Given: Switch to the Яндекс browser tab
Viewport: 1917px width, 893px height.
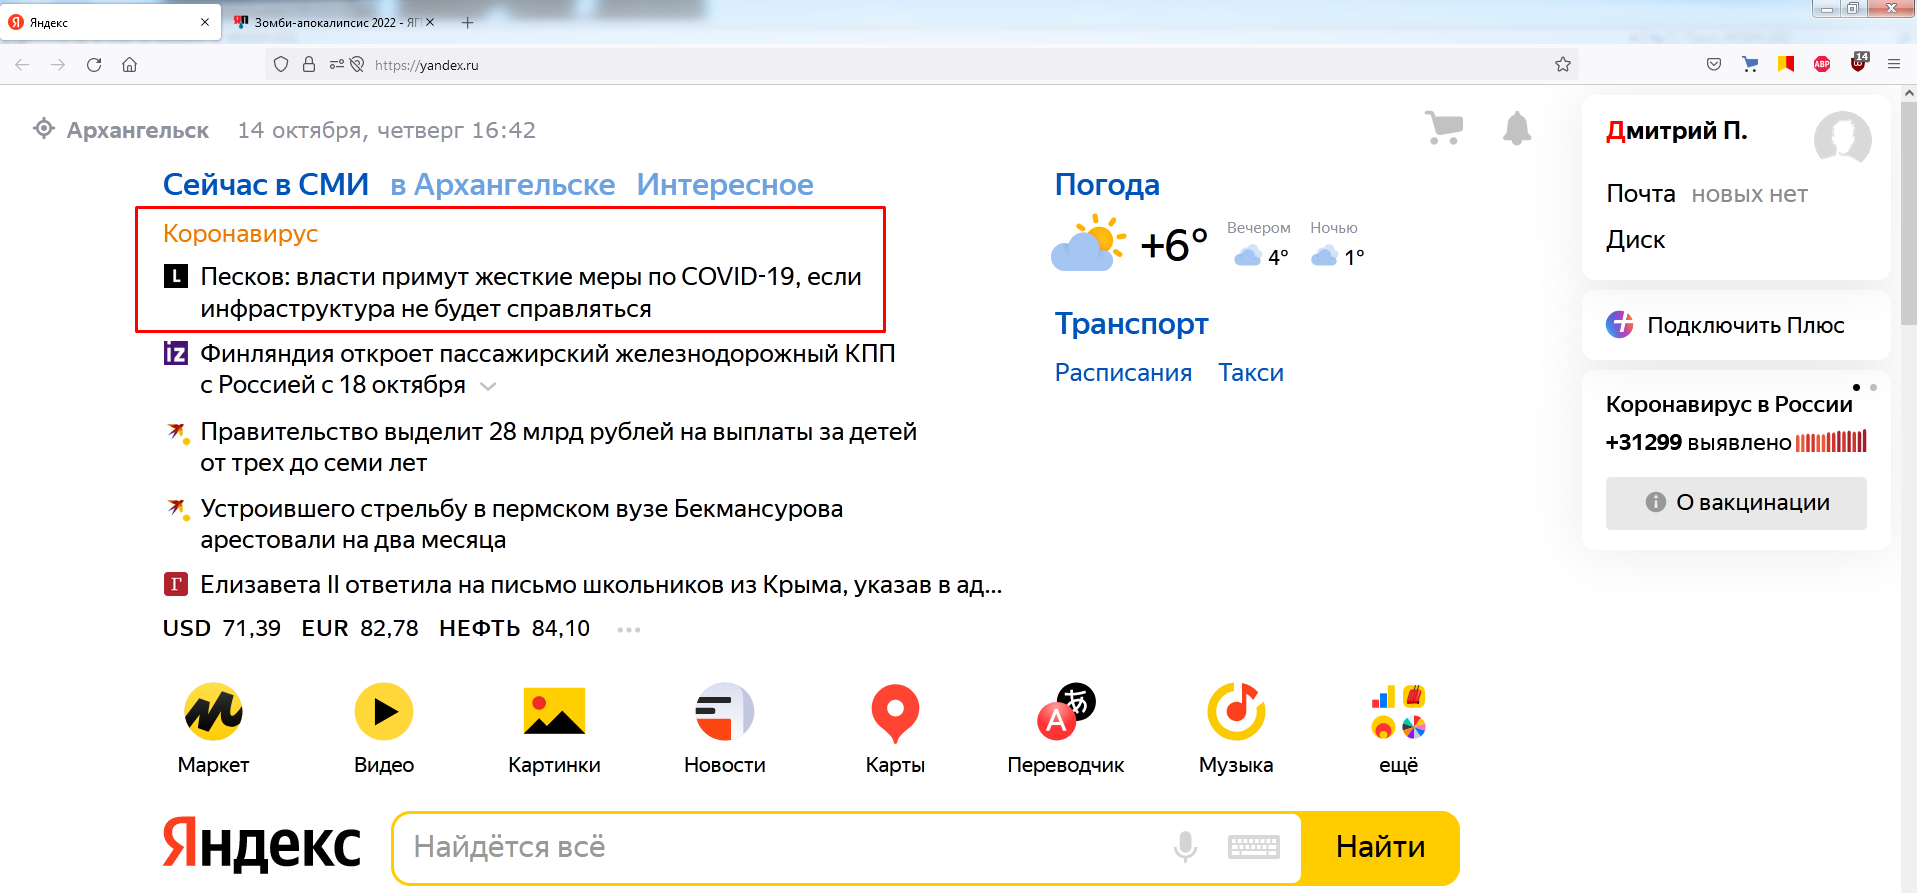Looking at the screenshot, I should pos(110,22).
